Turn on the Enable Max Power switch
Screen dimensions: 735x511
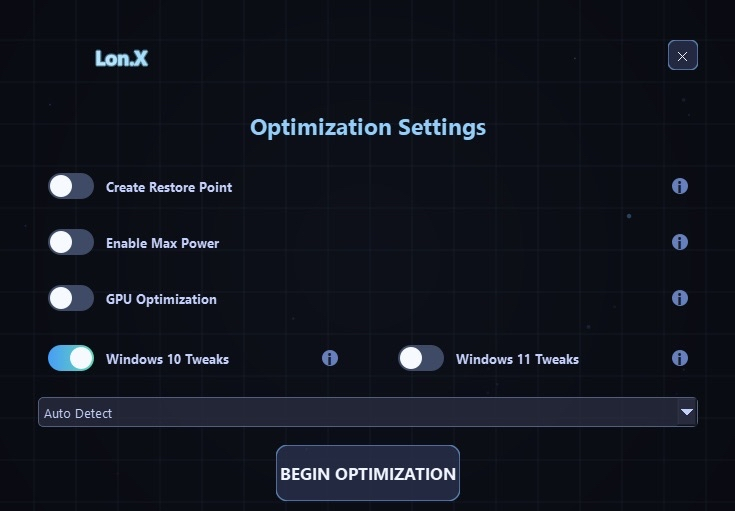click(71, 242)
